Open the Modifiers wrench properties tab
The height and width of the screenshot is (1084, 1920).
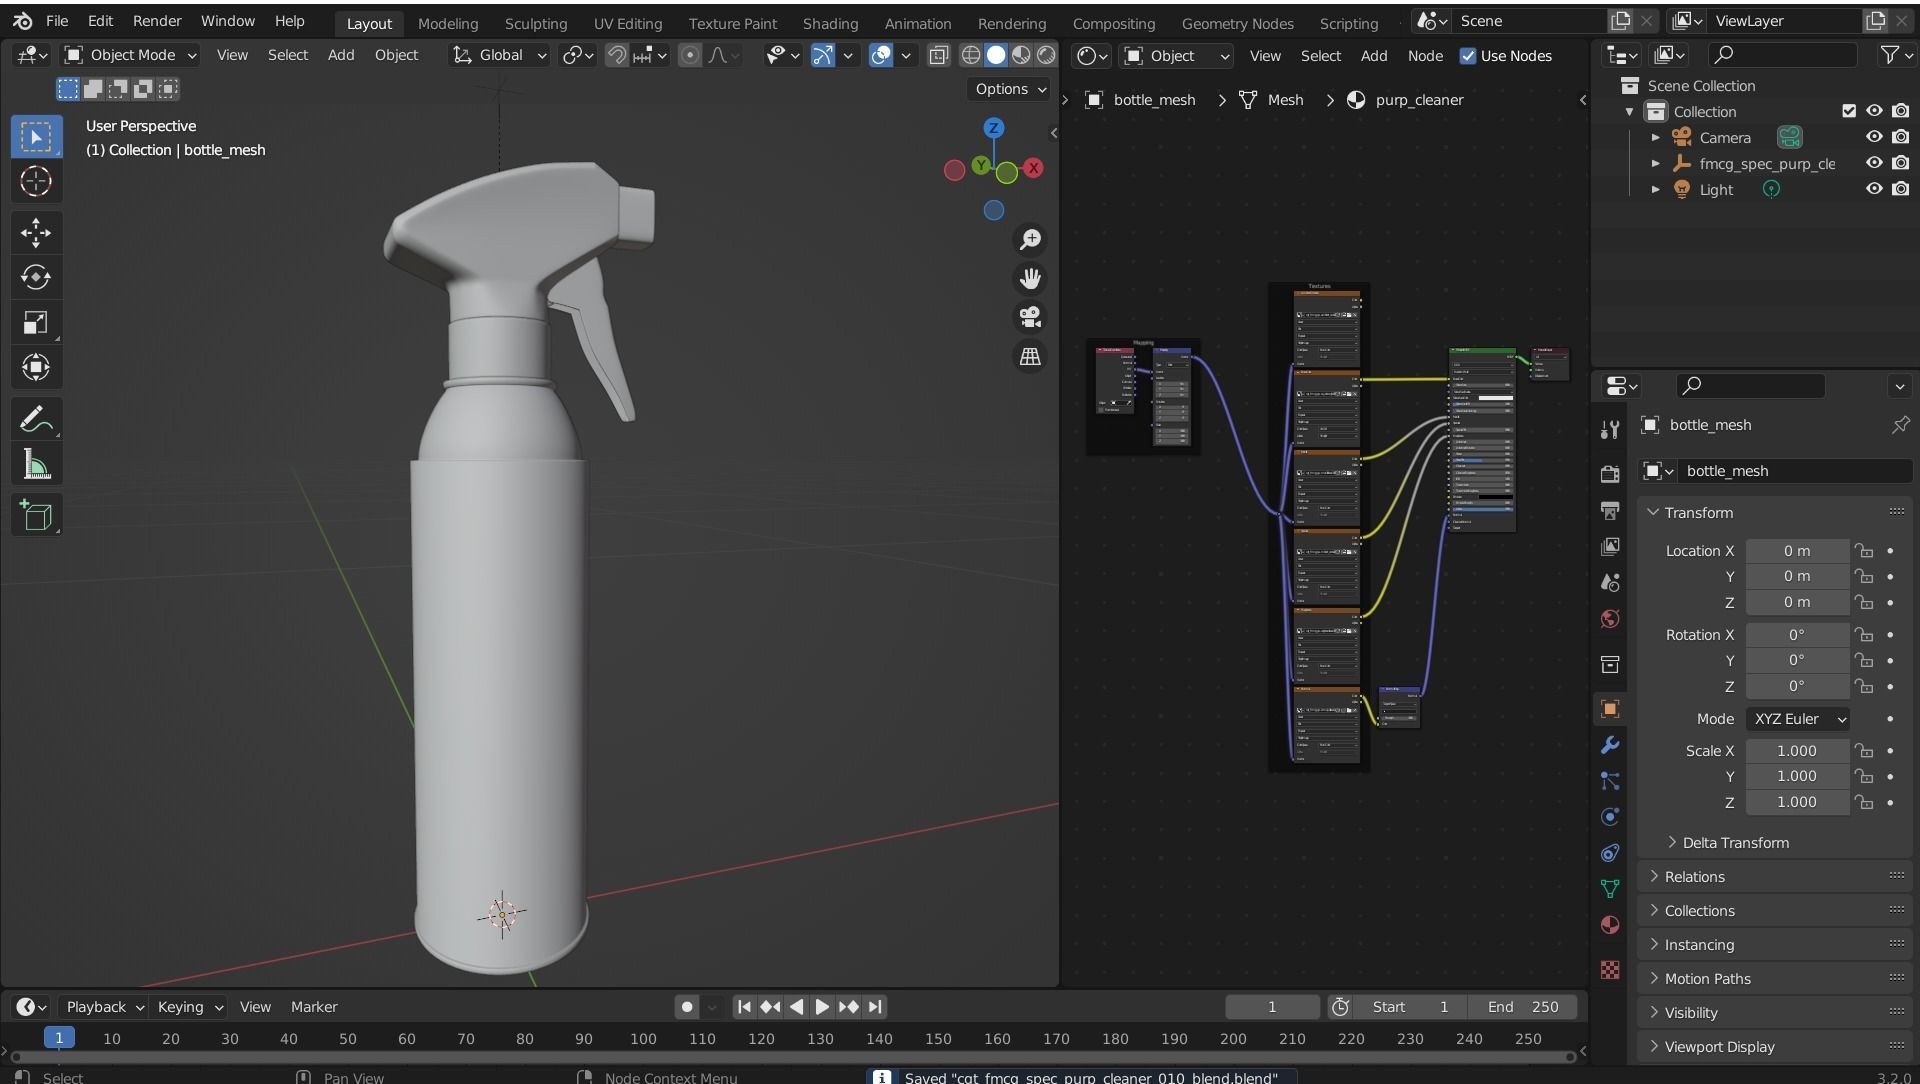[x=1610, y=745]
